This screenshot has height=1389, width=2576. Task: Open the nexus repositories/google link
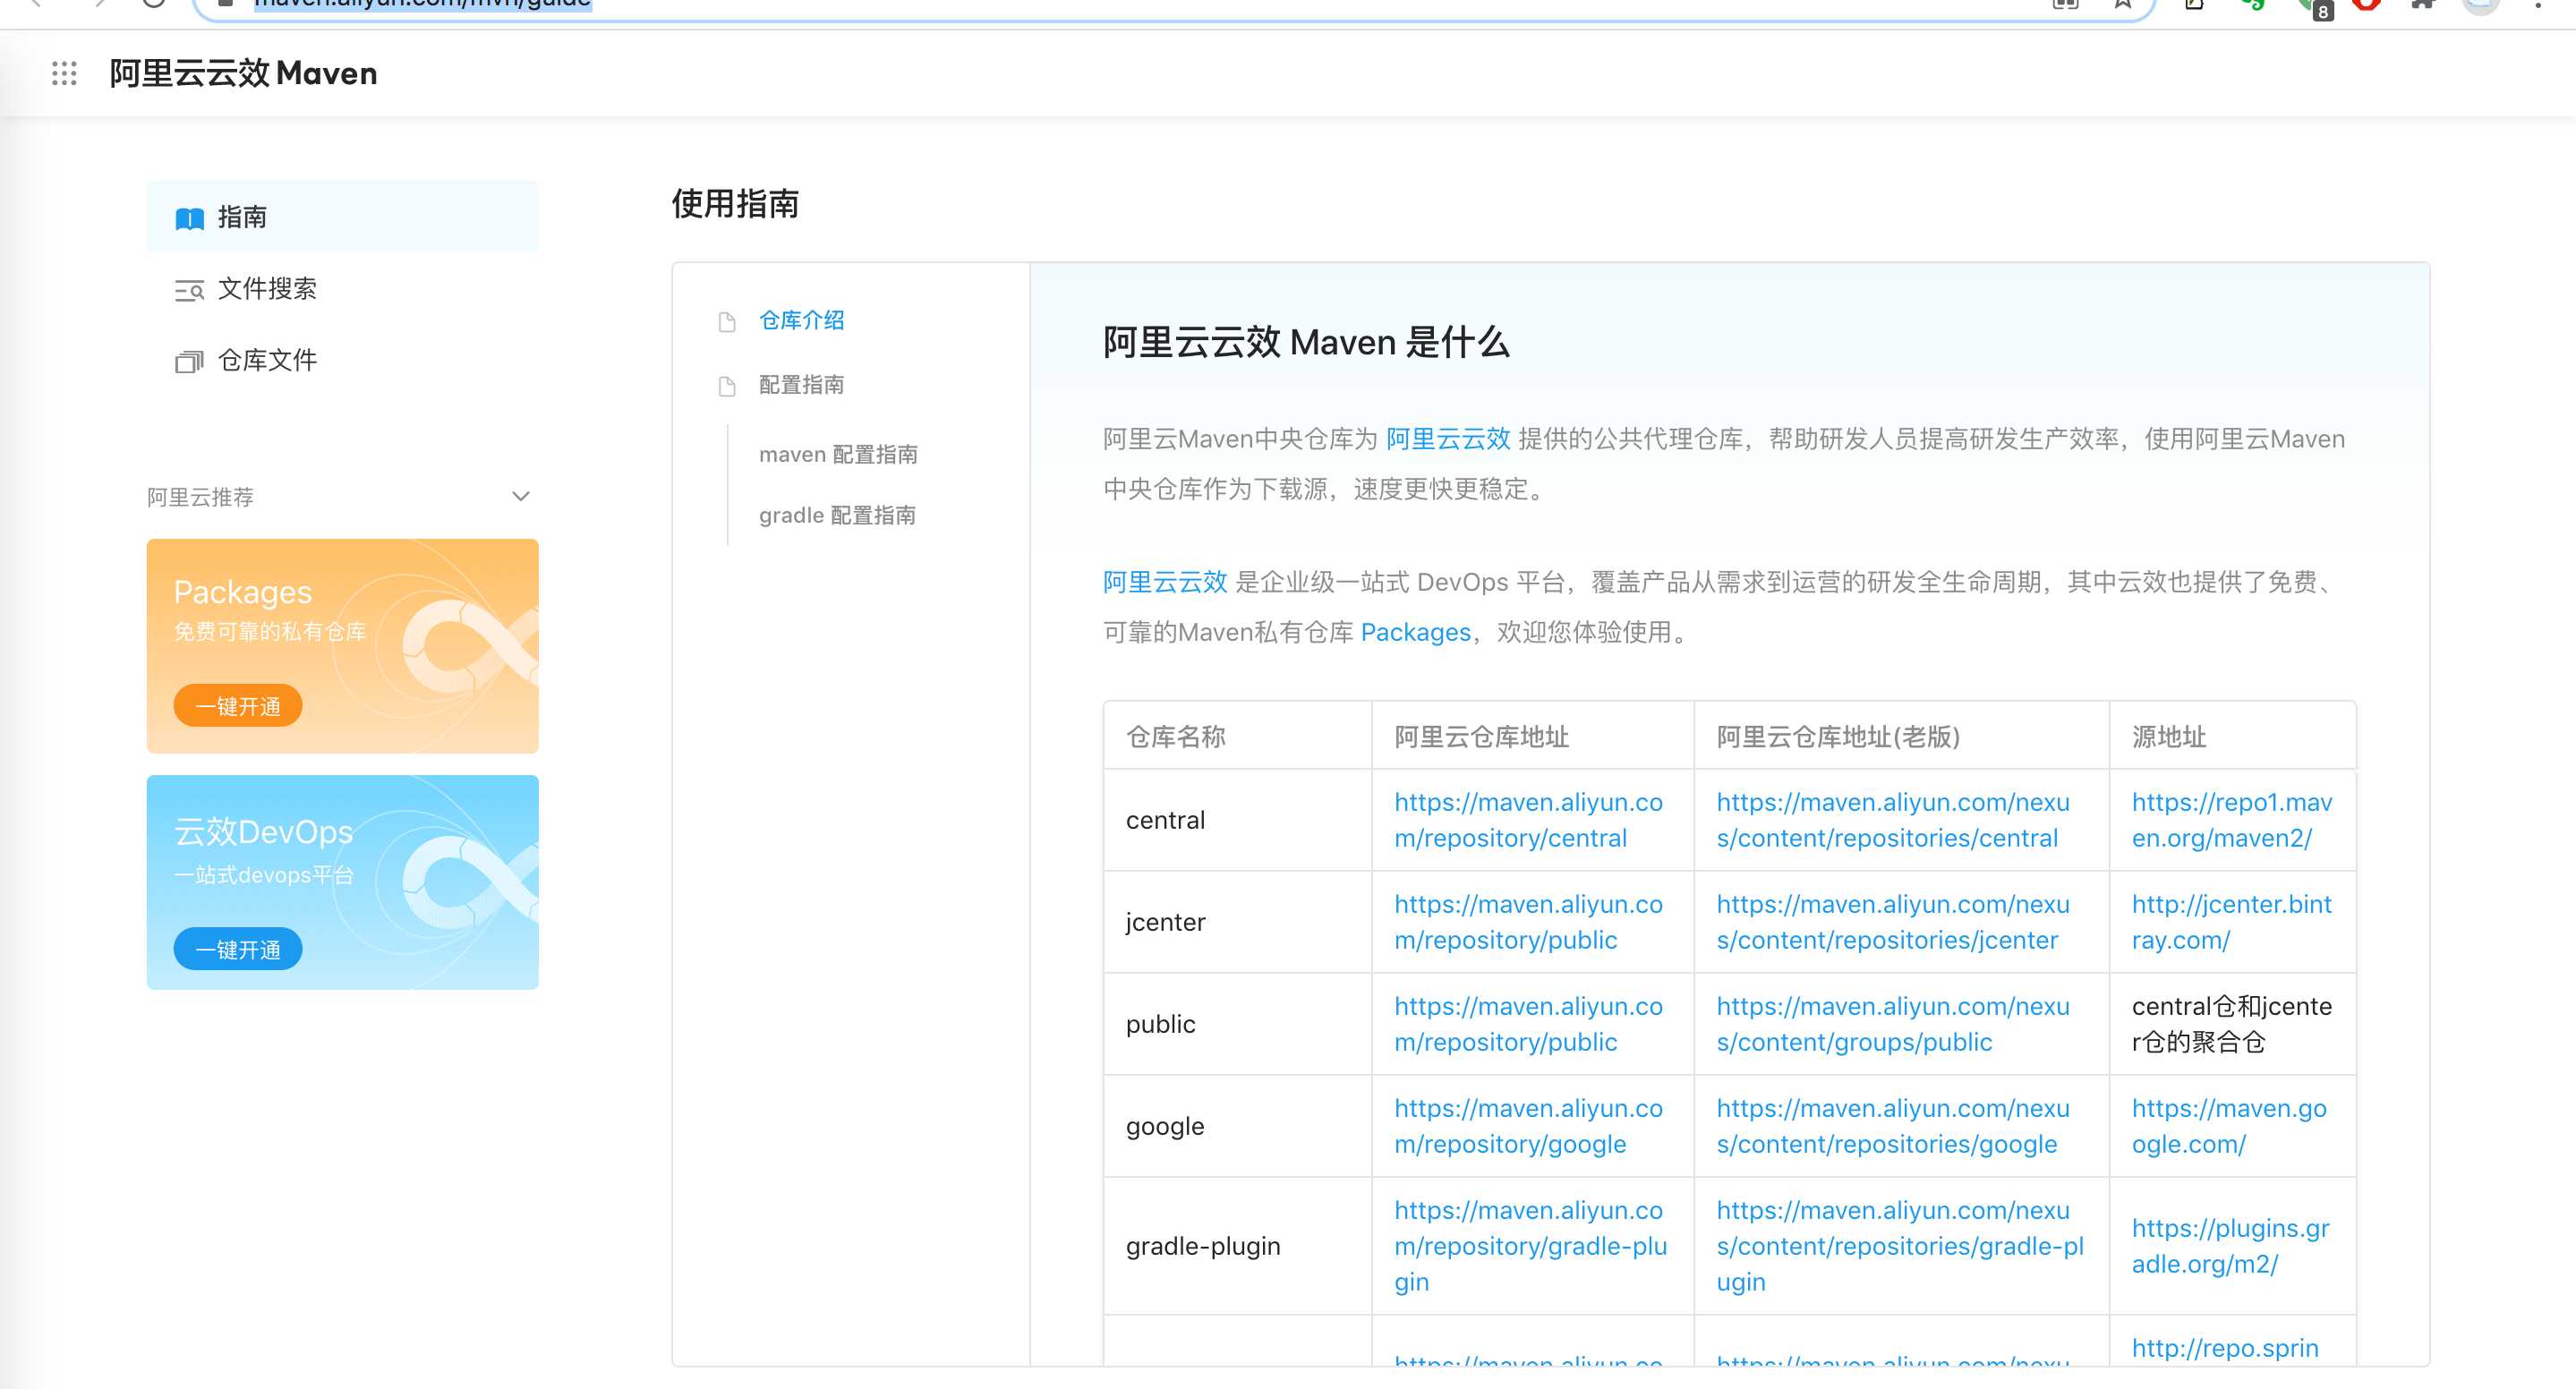pos(1892,1126)
